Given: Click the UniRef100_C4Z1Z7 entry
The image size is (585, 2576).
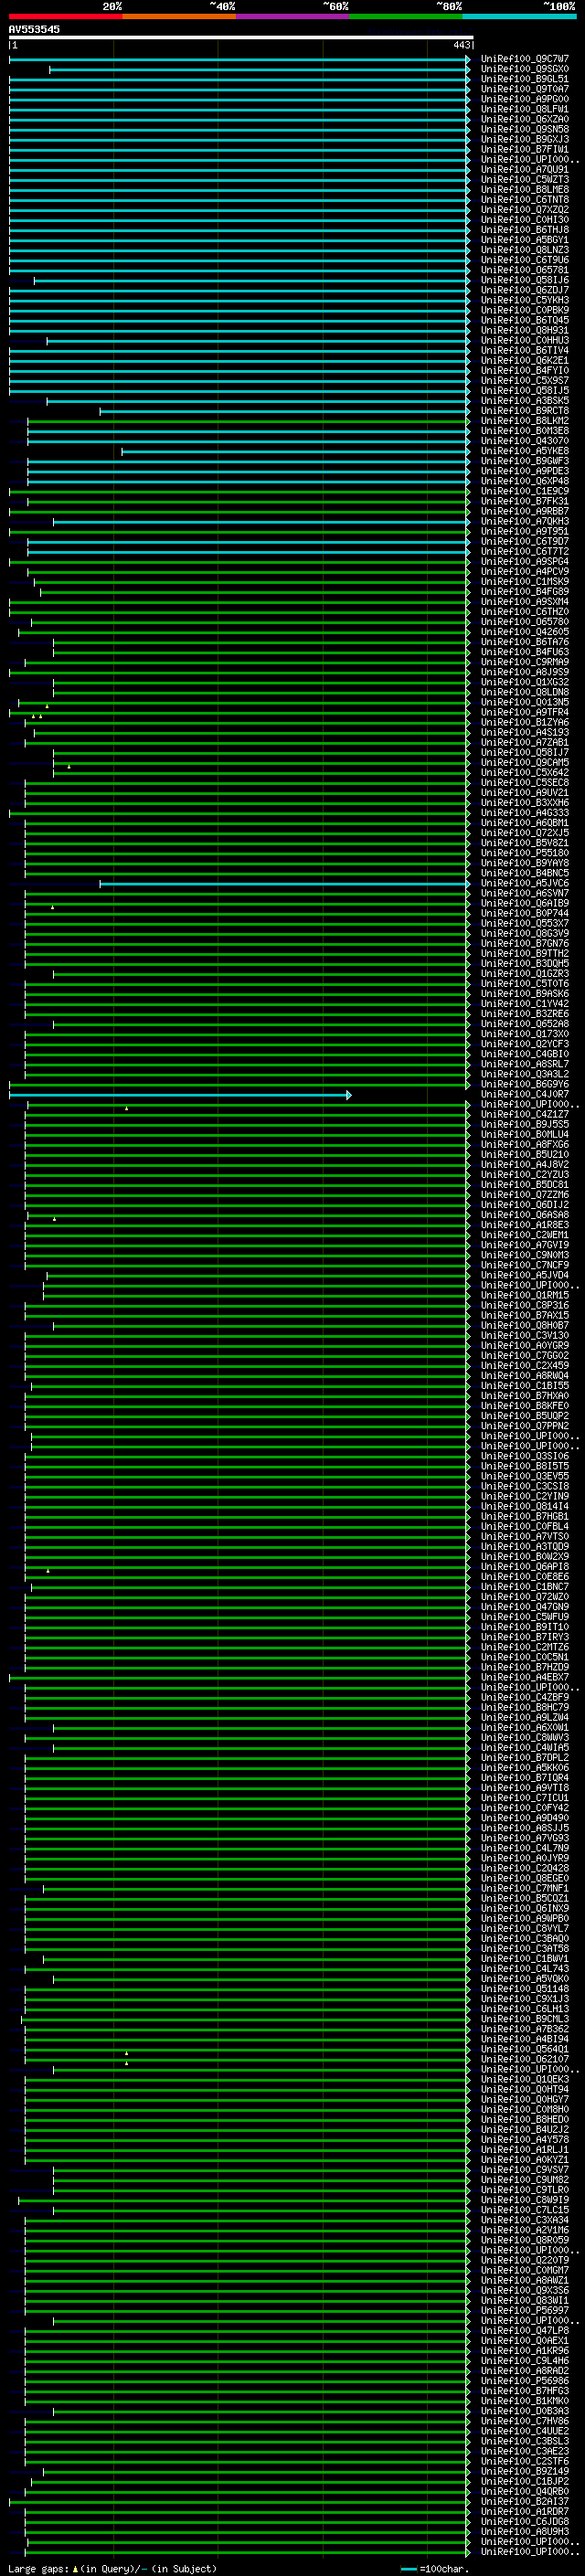Looking at the screenshot, I should 525,1114.
